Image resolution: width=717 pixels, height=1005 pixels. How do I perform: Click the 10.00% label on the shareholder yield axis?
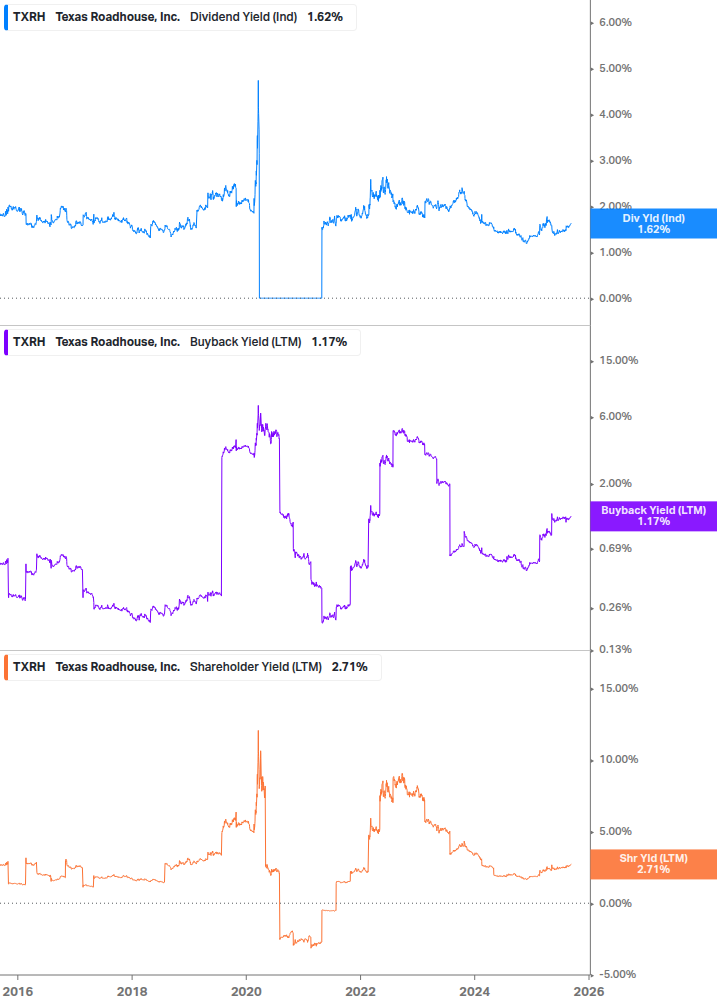click(618, 760)
